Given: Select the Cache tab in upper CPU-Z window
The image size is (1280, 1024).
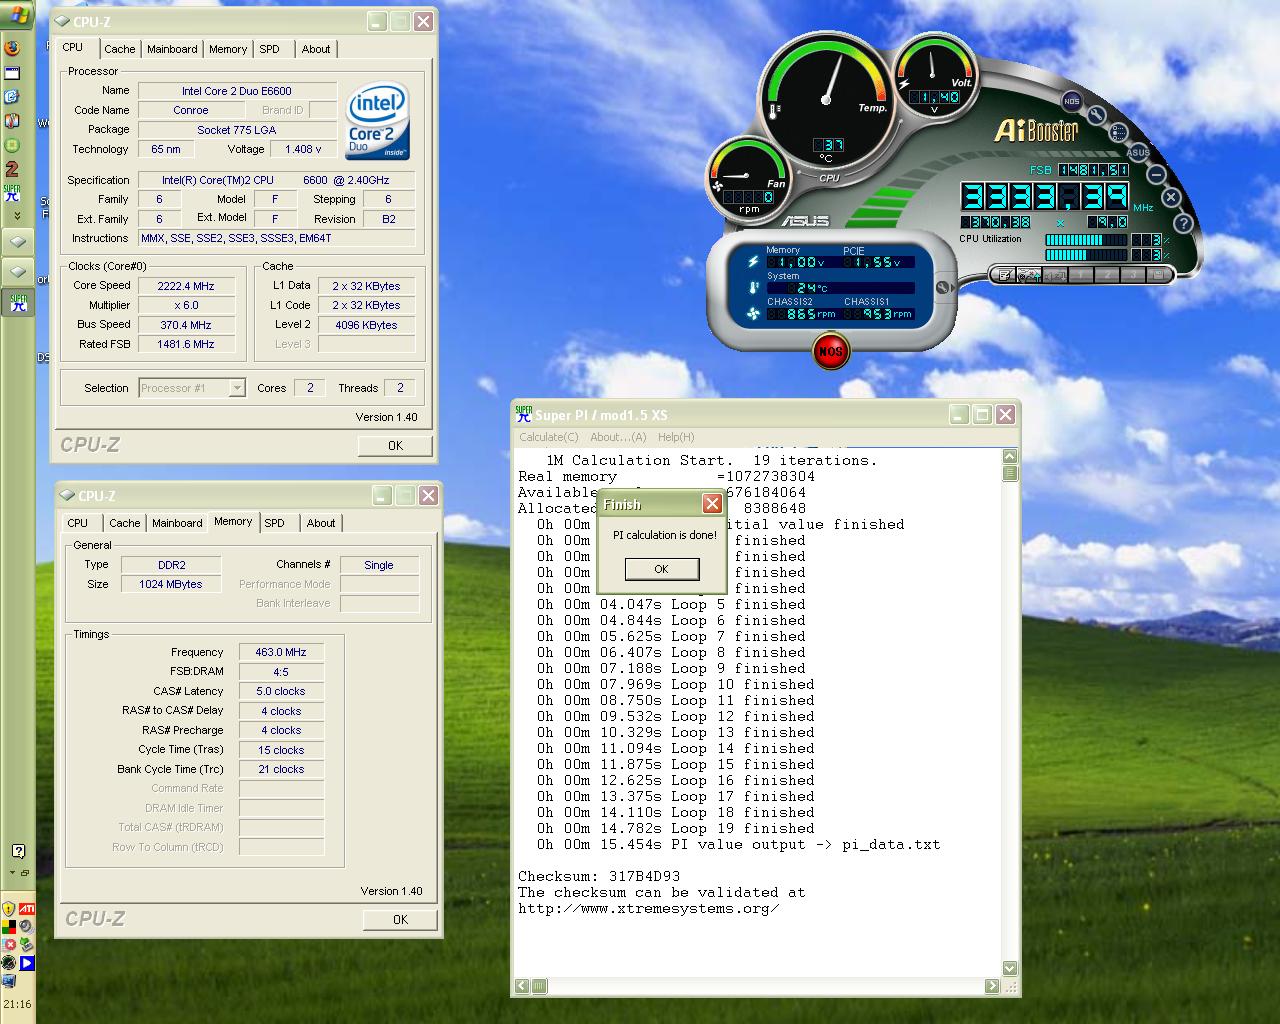Looking at the screenshot, I should (x=119, y=49).
